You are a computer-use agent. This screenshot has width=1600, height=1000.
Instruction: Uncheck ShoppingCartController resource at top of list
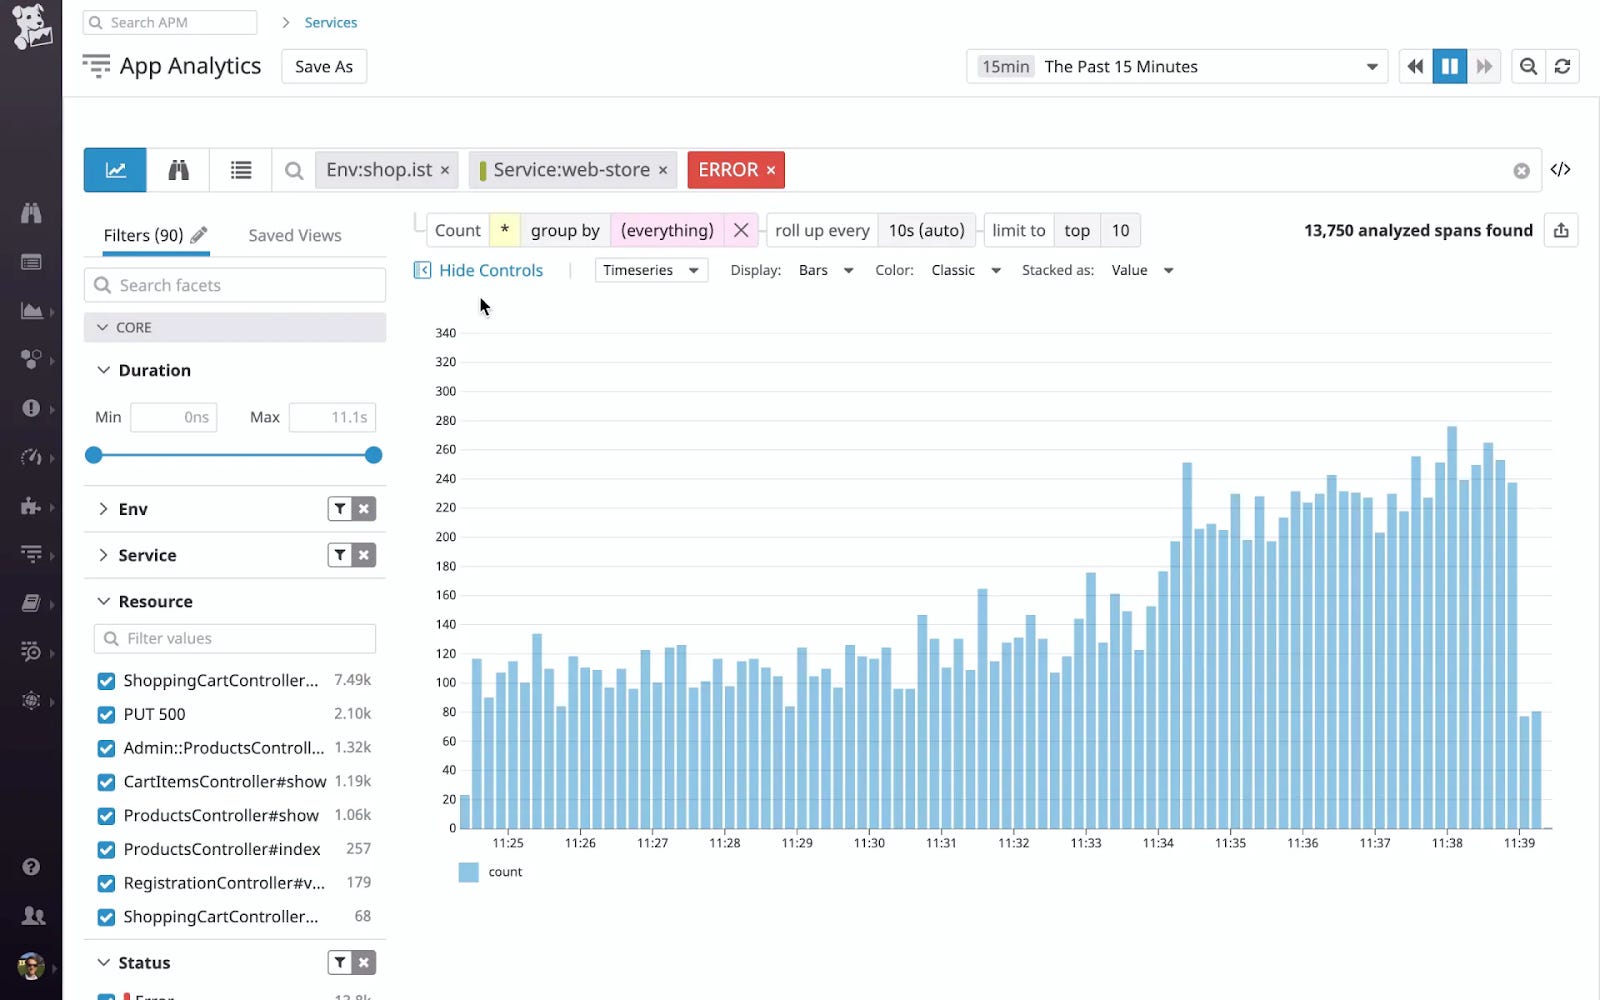click(106, 680)
